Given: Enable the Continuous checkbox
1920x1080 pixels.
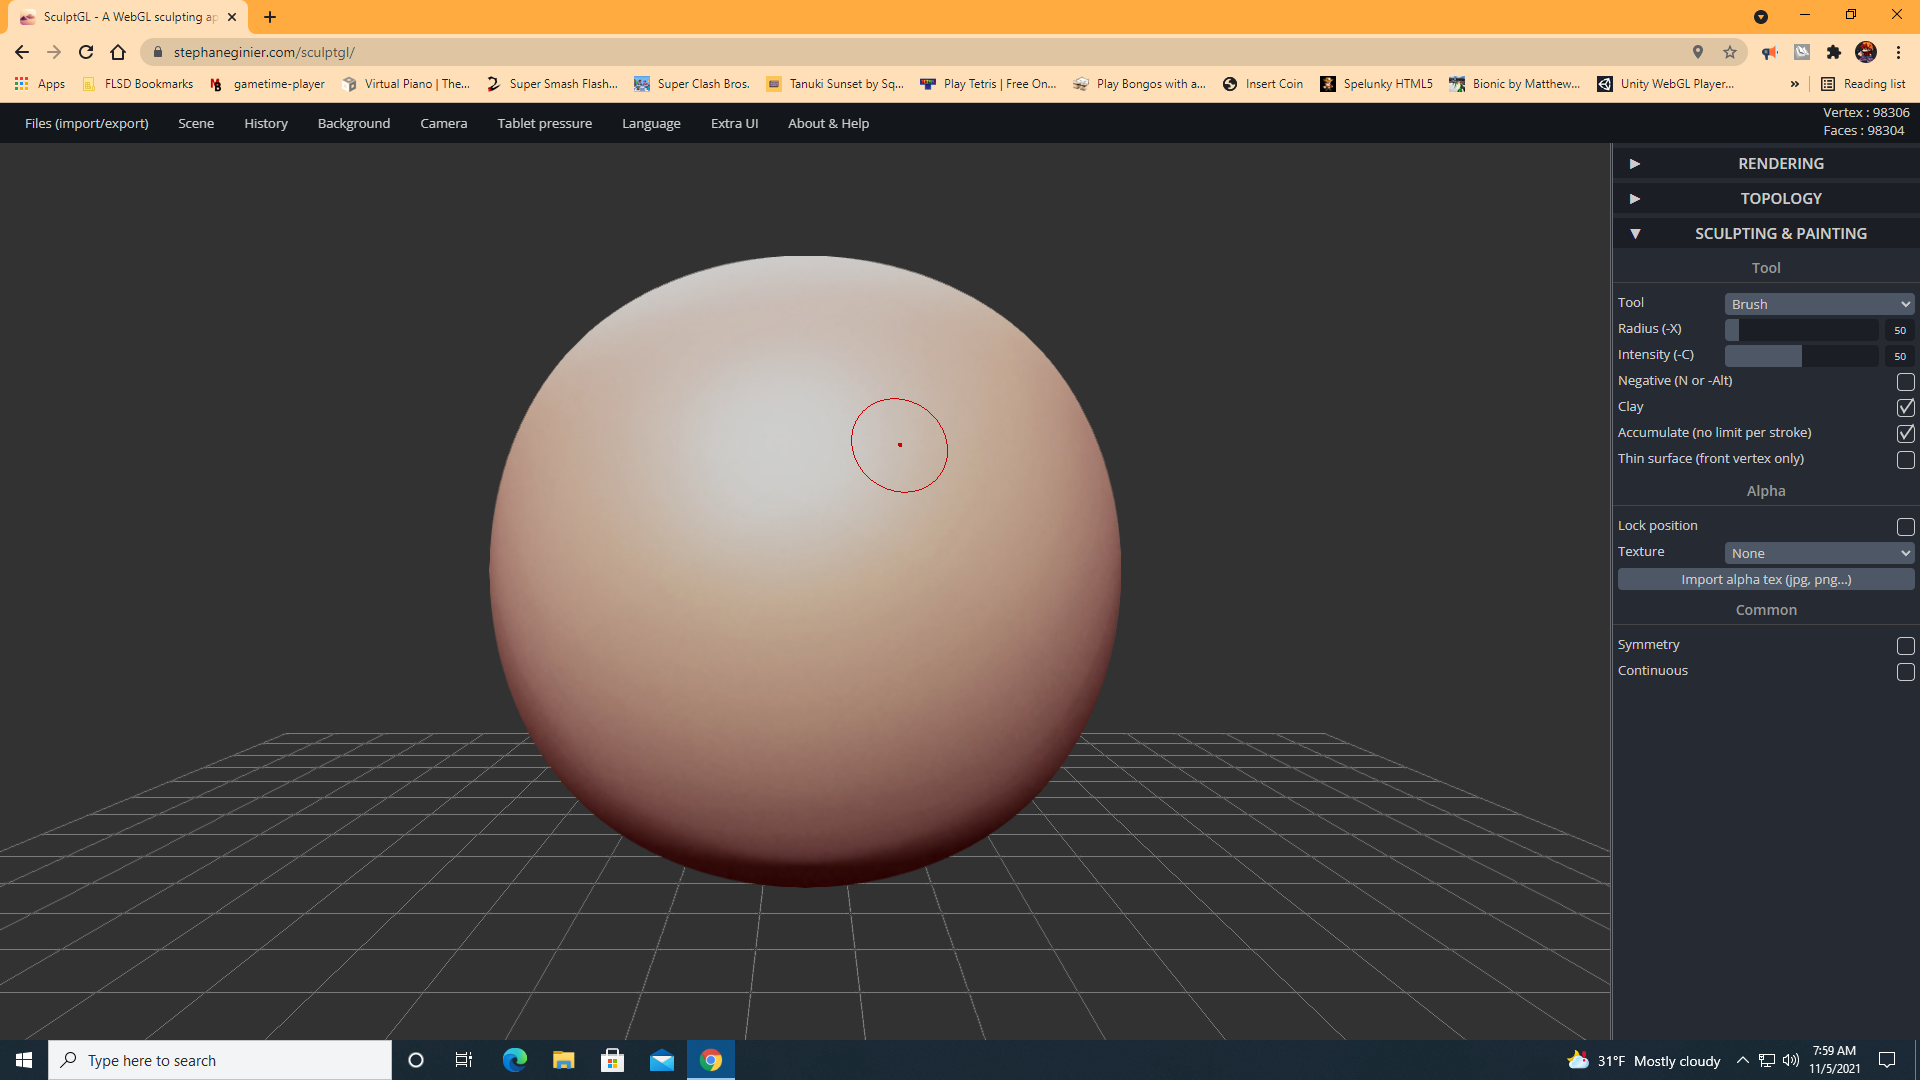Looking at the screenshot, I should (x=1905, y=672).
